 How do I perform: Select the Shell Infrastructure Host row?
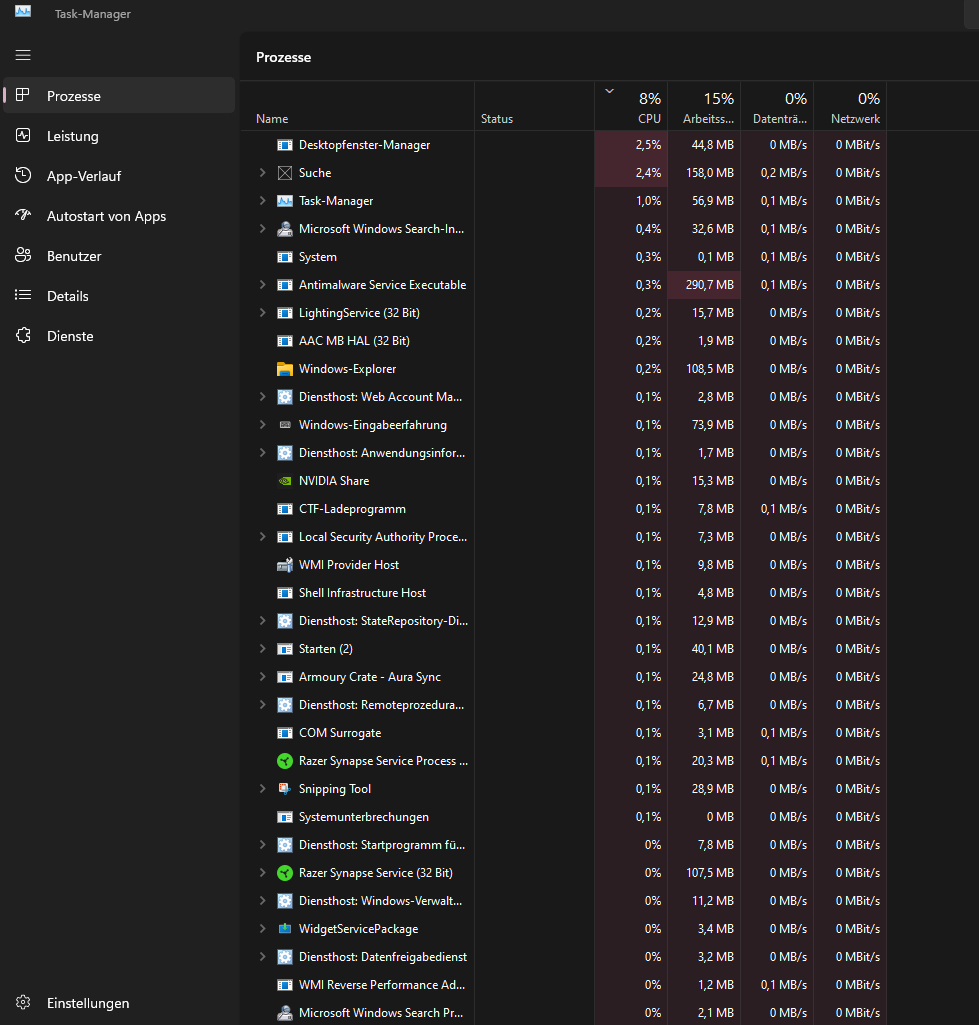[563, 593]
